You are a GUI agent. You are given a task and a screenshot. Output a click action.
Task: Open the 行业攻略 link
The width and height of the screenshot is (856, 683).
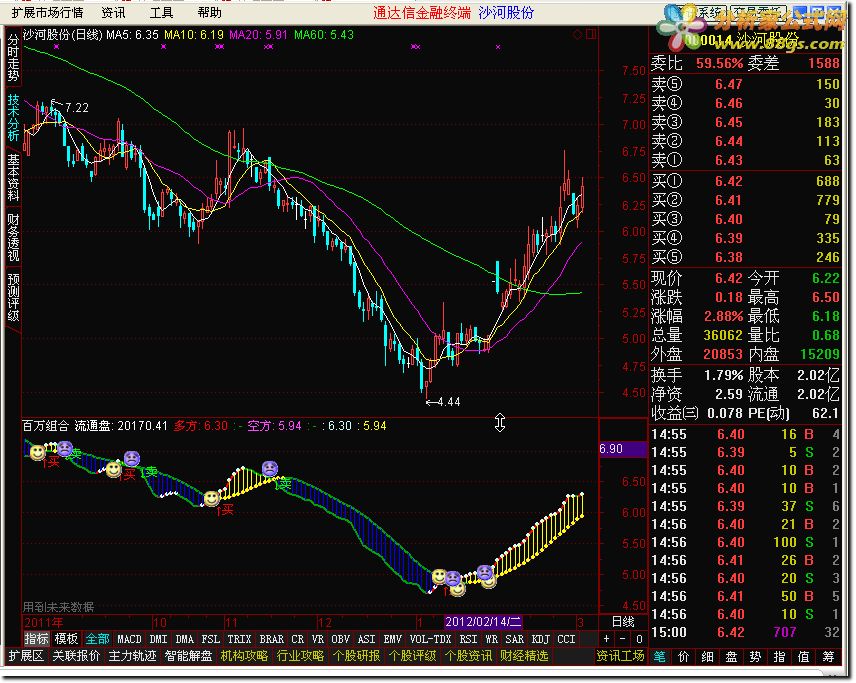tap(300, 656)
